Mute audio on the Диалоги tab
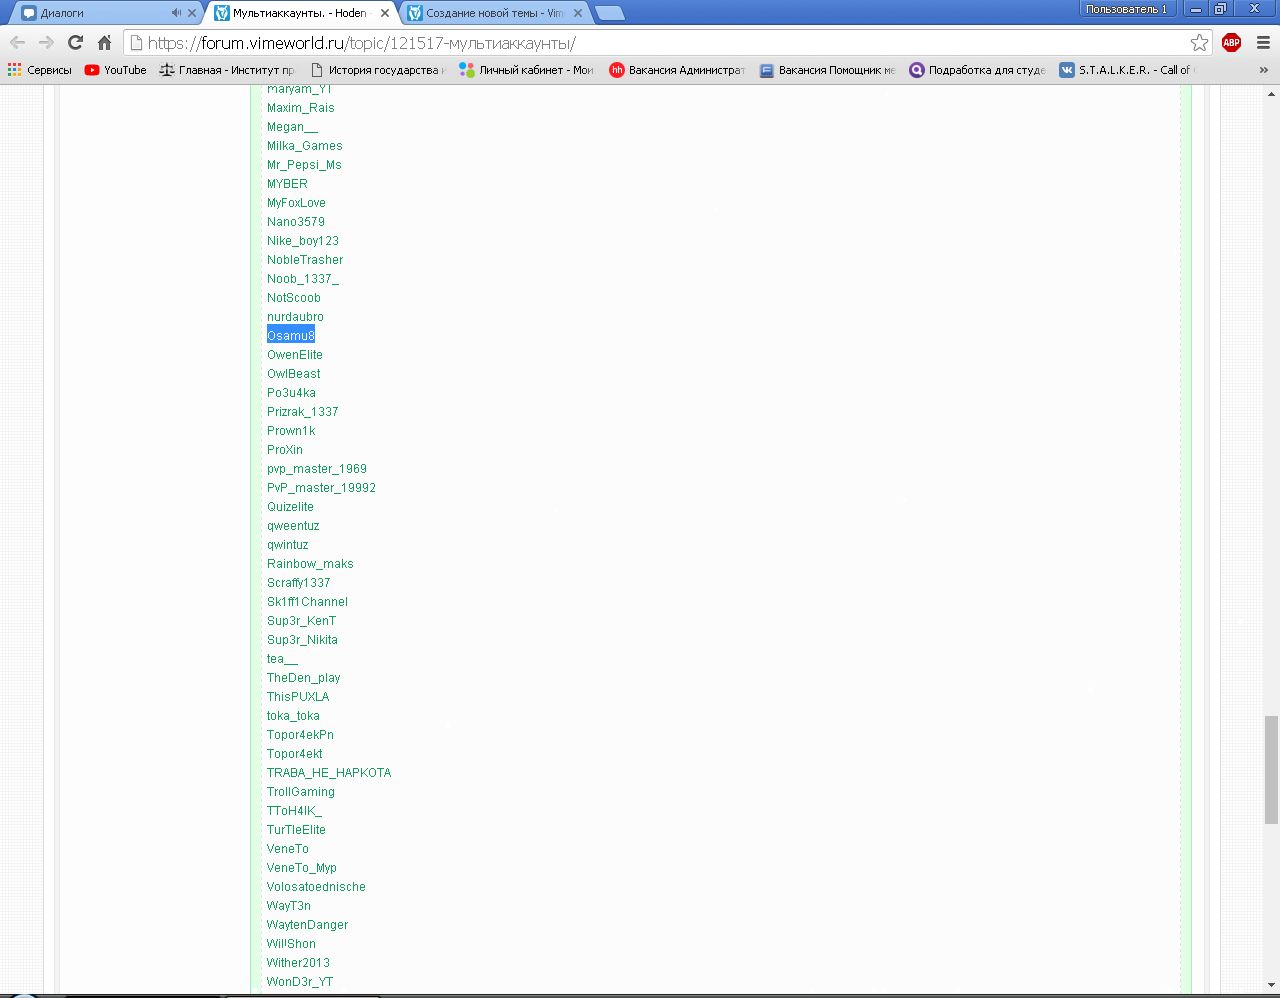Image resolution: width=1280 pixels, height=998 pixels. (176, 13)
